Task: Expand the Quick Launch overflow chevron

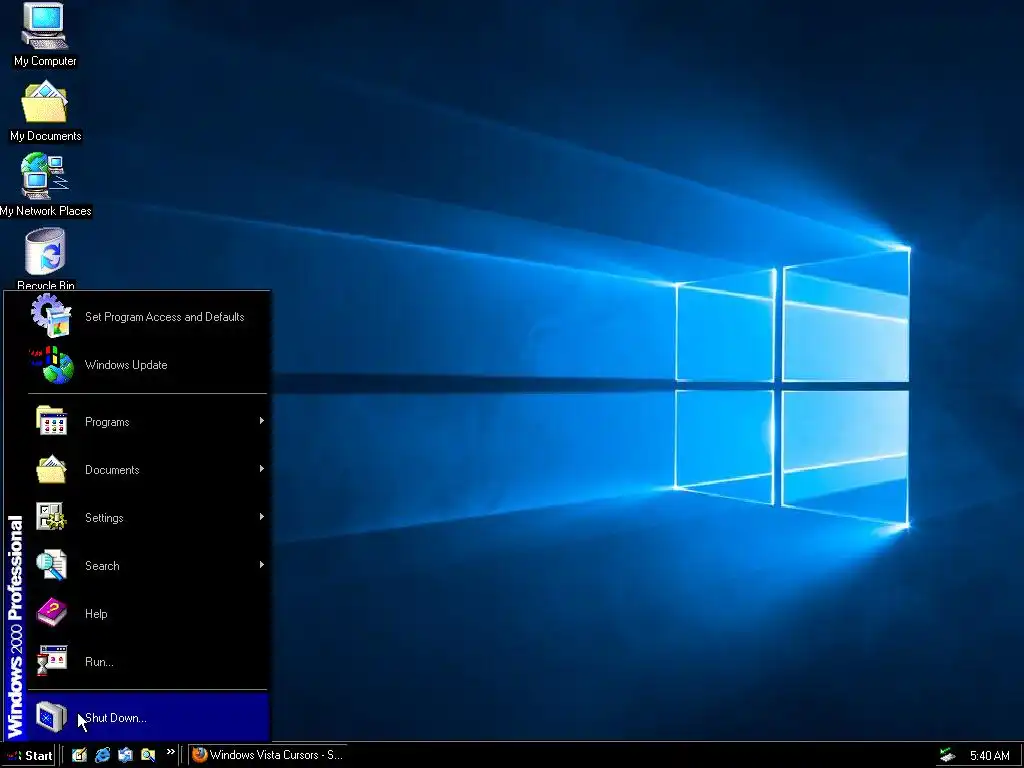Action: tap(170, 752)
